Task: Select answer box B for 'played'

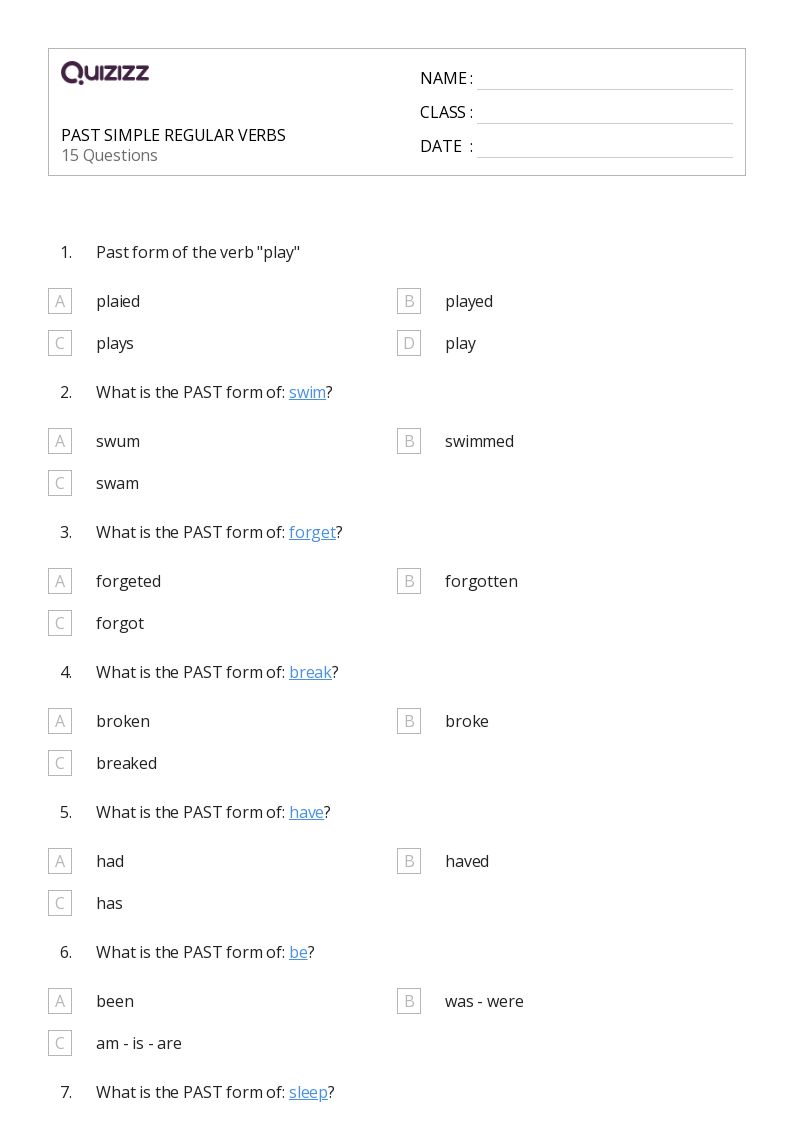Action: click(409, 301)
